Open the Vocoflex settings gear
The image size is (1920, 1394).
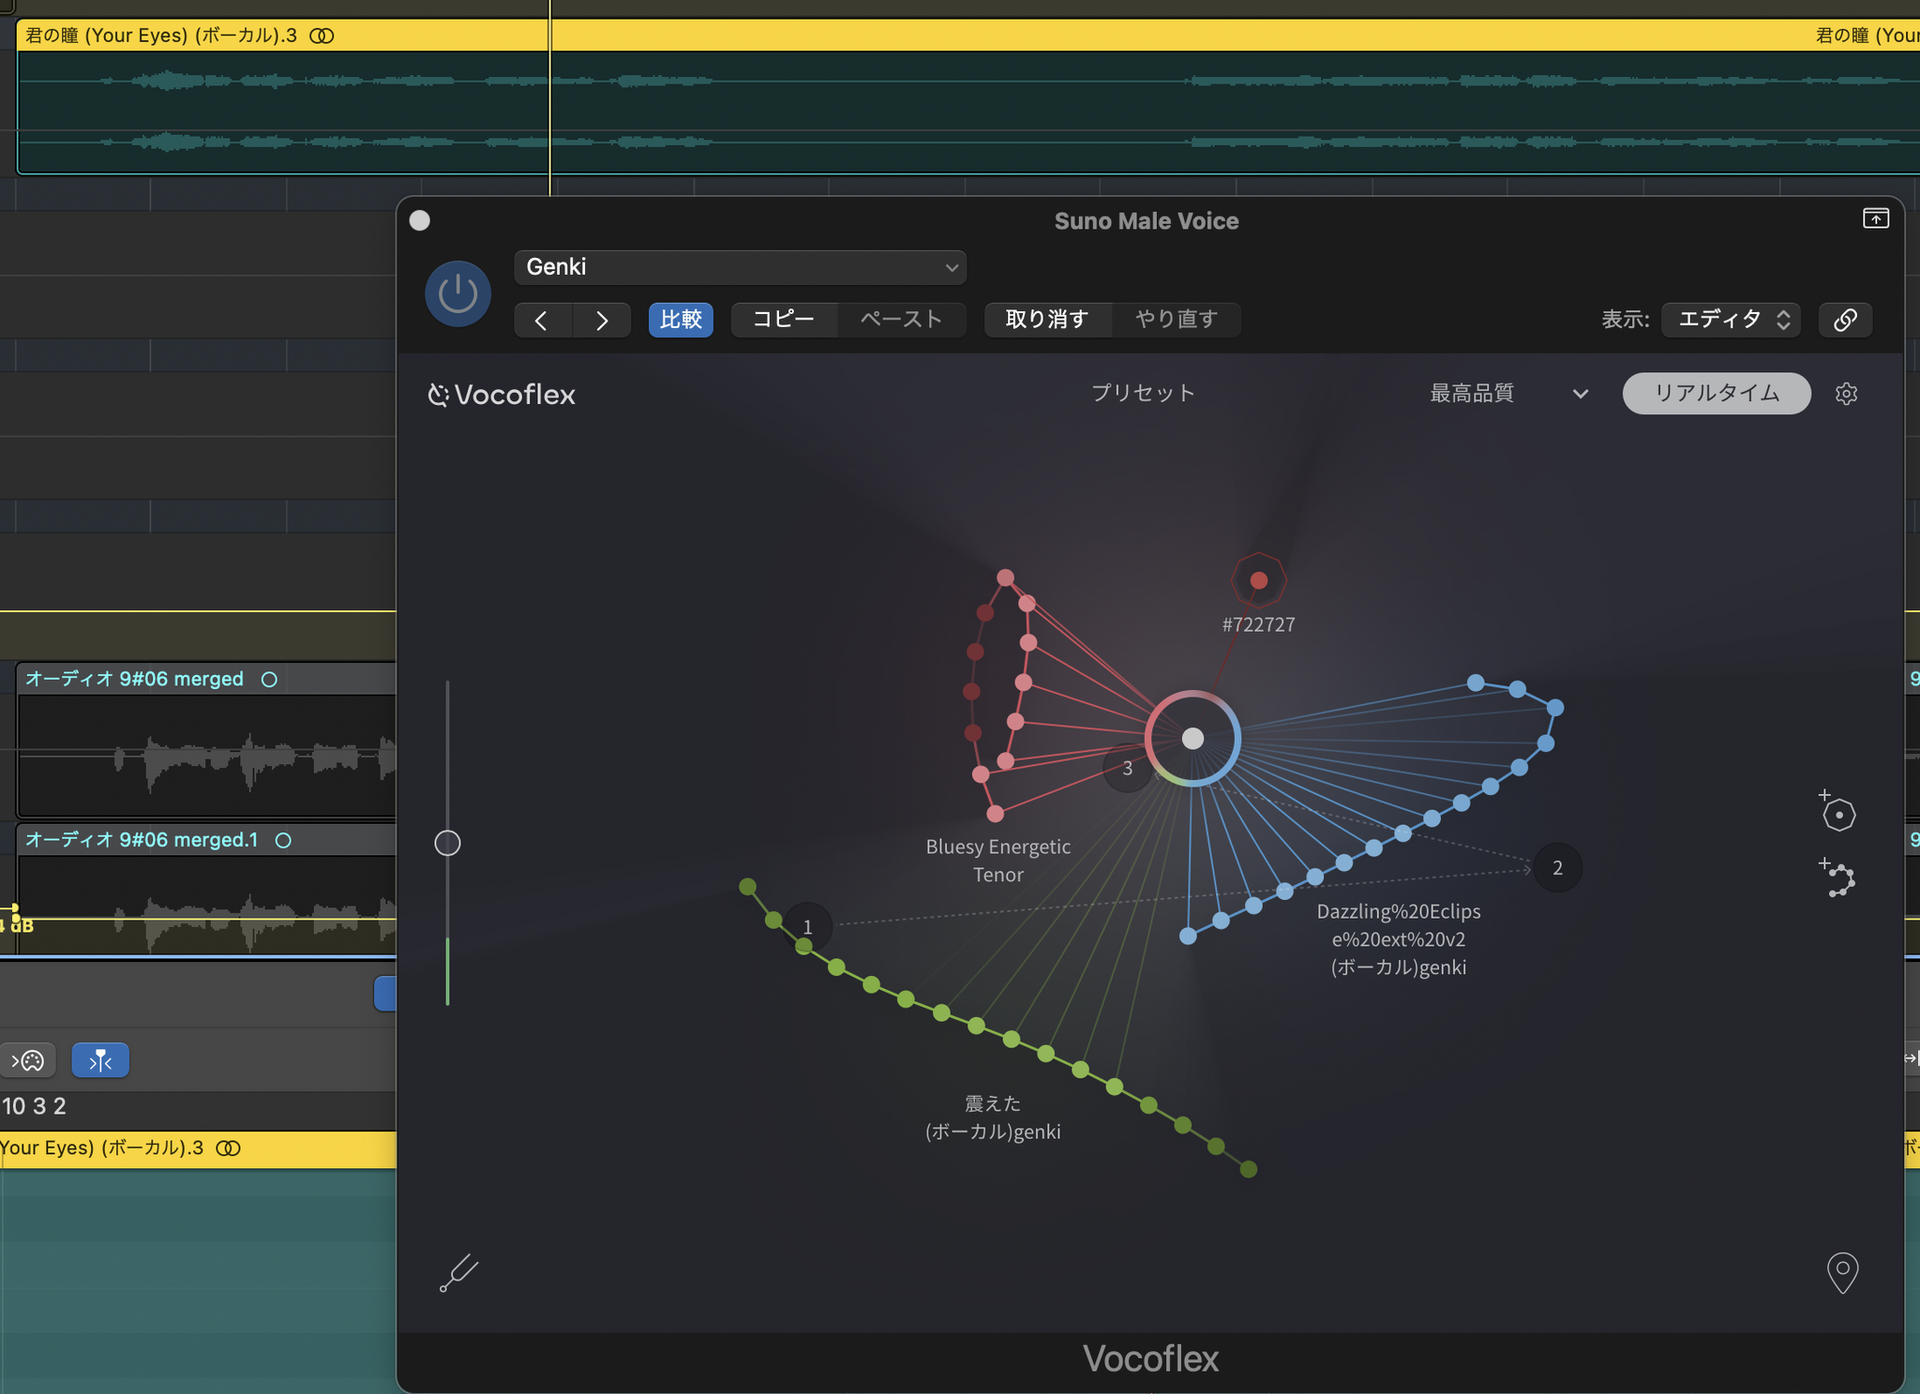1846,393
